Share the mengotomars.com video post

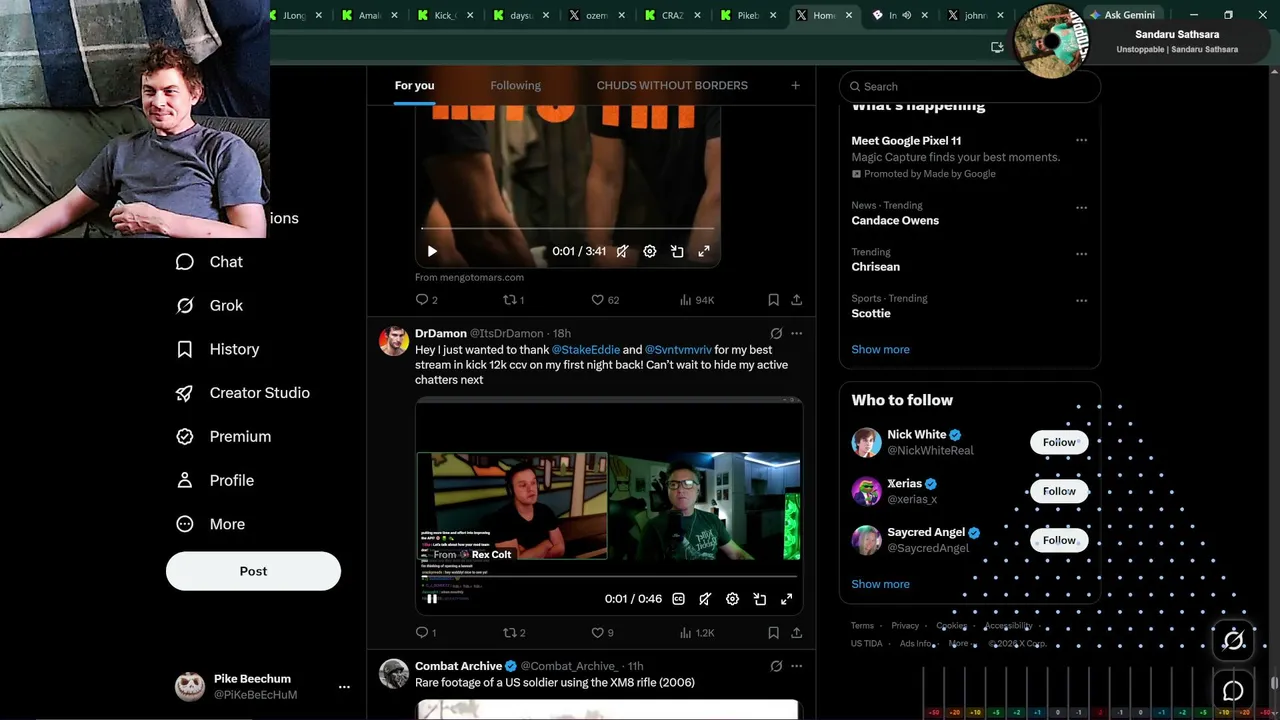coord(796,300)
